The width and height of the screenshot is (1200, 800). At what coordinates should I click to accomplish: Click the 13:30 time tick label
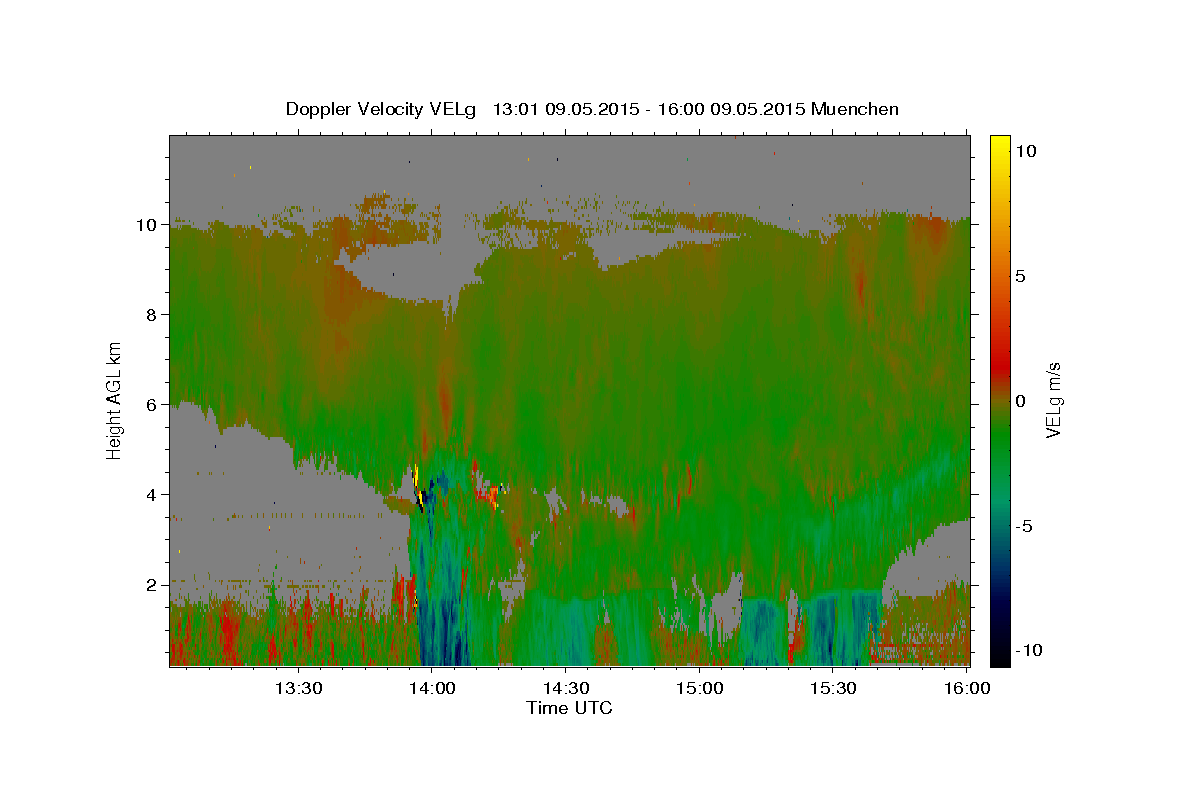[x=298, y=688]
